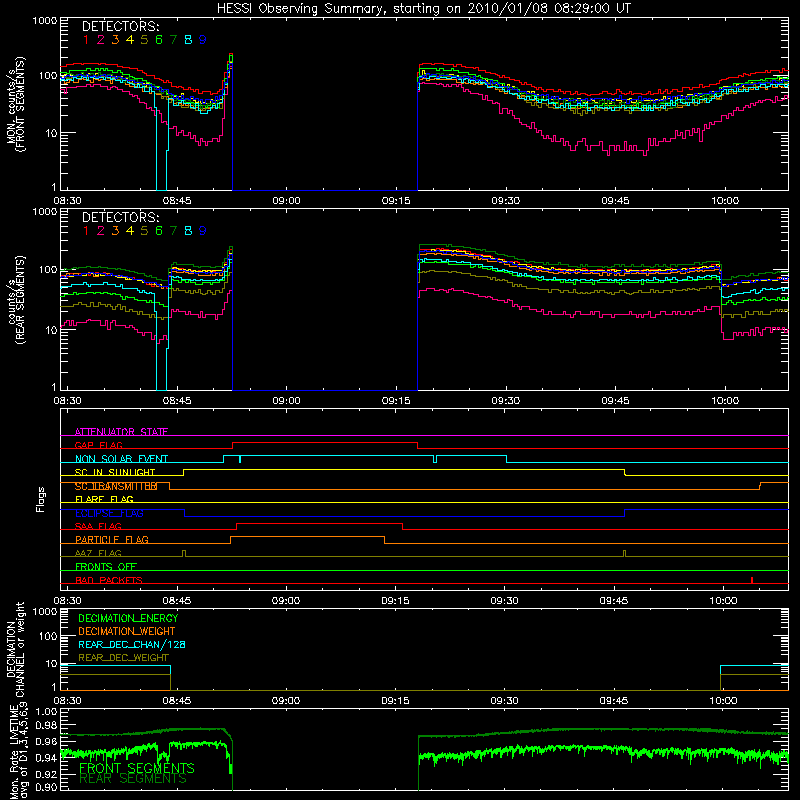Screen dimensions: 800x800
Task: Pick detector 6 in the rear segments legend
Action: (x=159, y=231)
